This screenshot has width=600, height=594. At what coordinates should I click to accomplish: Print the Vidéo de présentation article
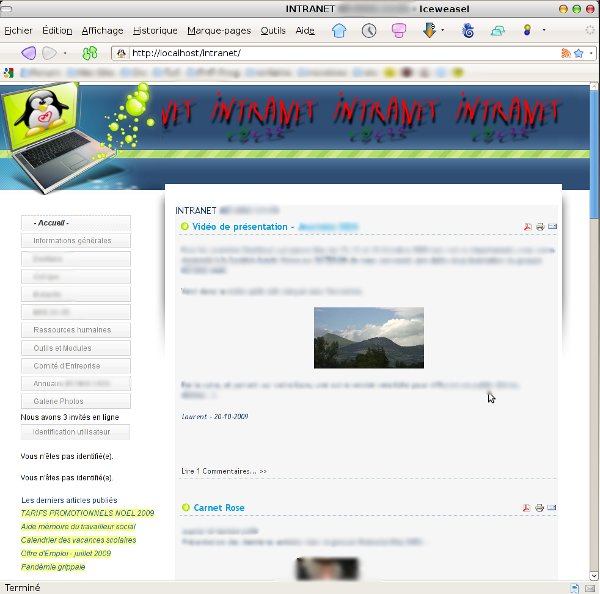540,227
